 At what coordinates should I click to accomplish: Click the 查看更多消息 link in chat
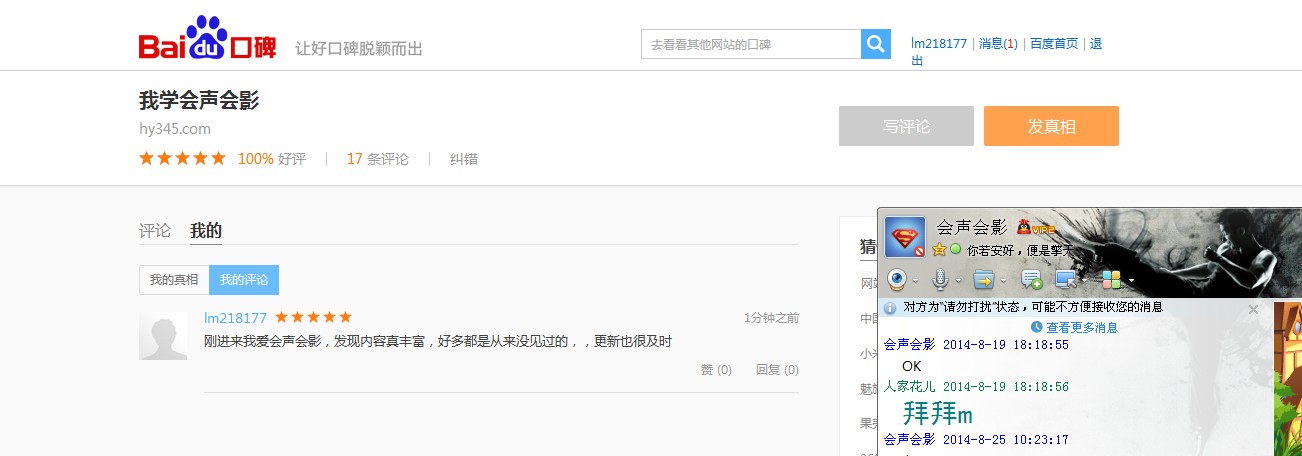coord(1082,327)
